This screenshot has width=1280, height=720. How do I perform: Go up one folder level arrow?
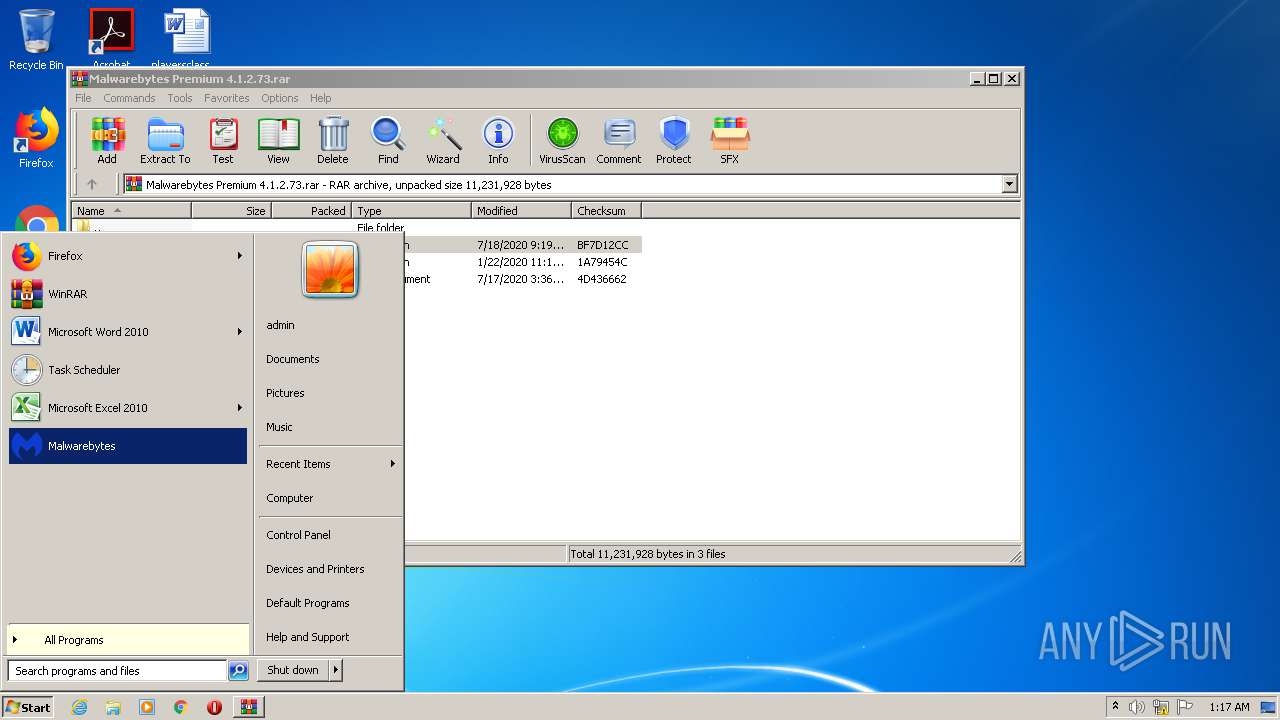(92, 184)
